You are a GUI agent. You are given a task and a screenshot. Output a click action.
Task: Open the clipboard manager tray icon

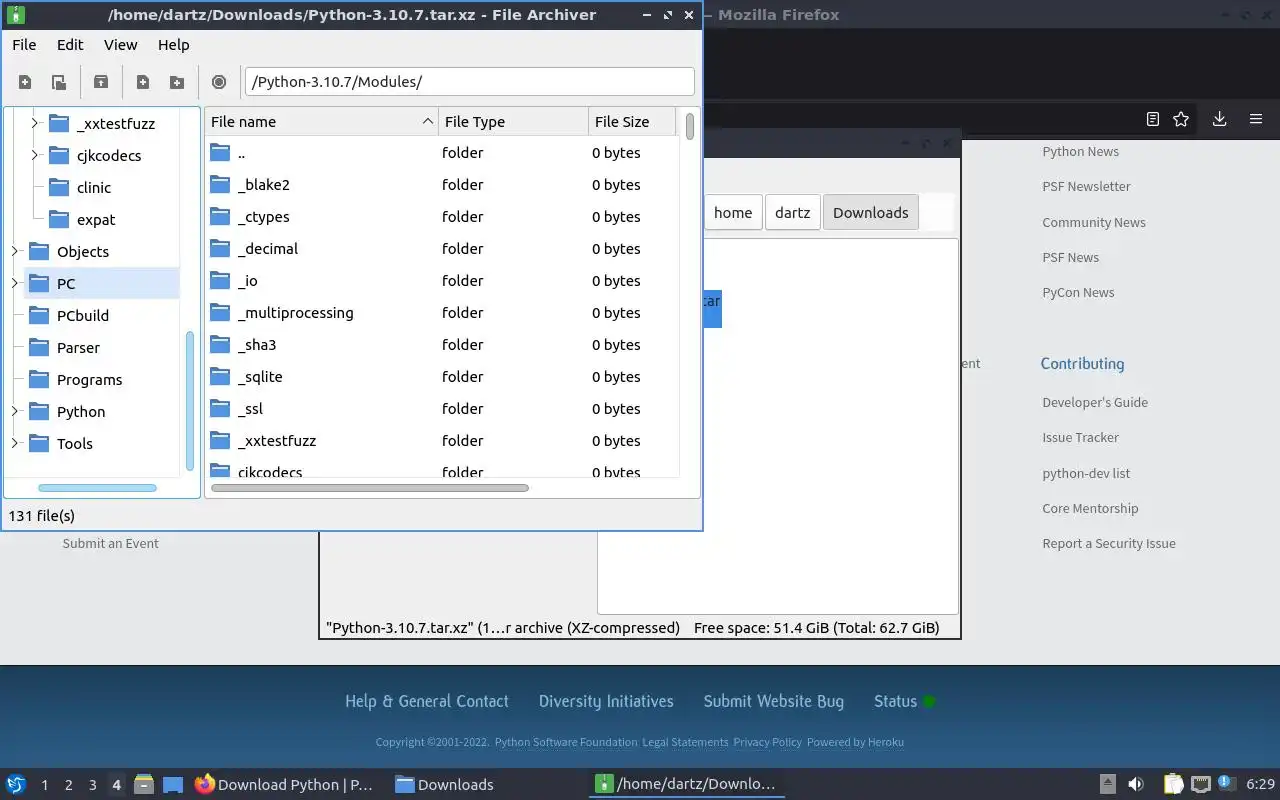tap(1173, 784)
